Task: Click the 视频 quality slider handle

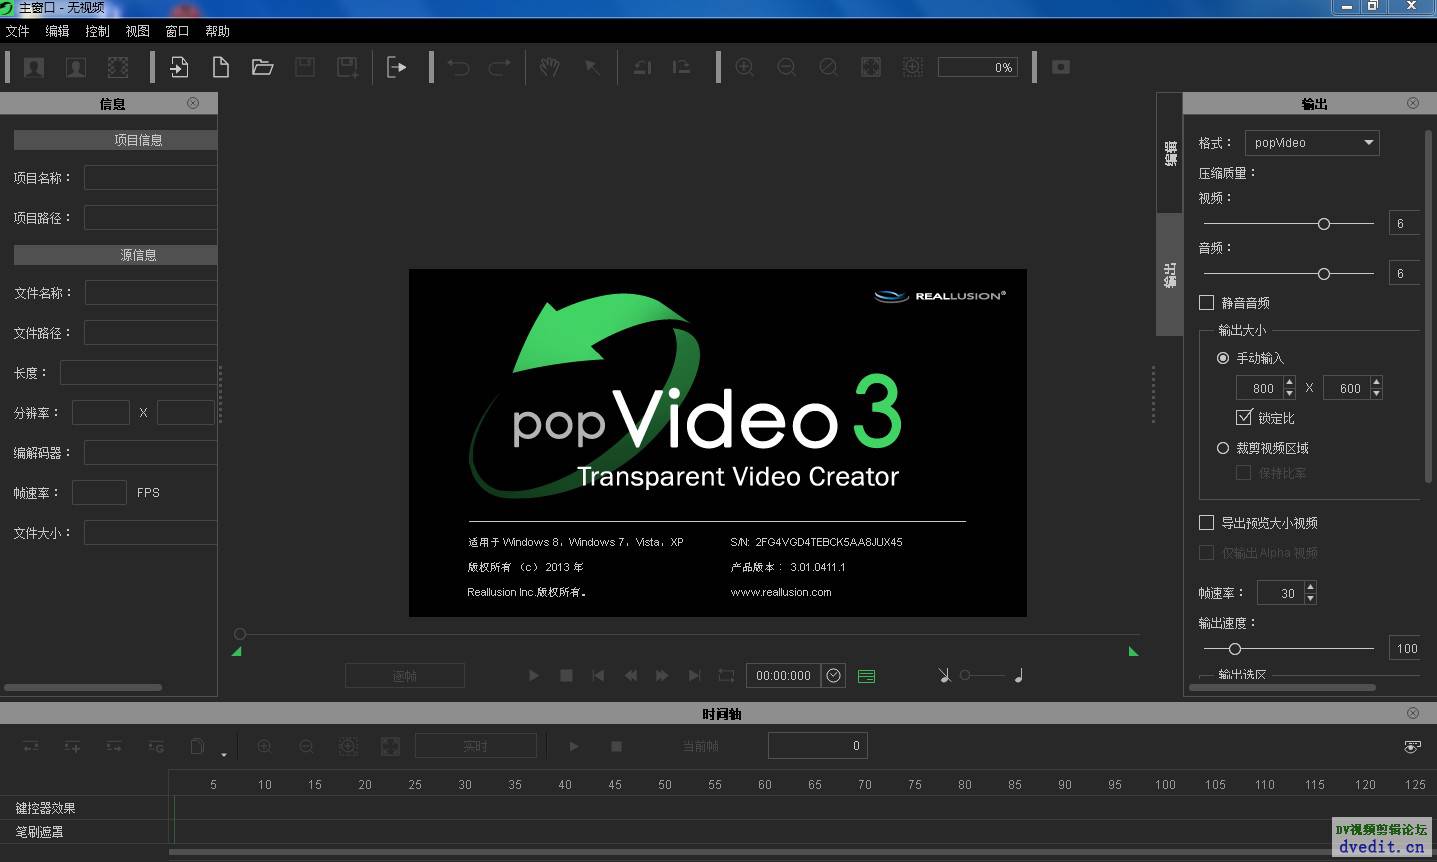Action: click(x=1324, y=224)
